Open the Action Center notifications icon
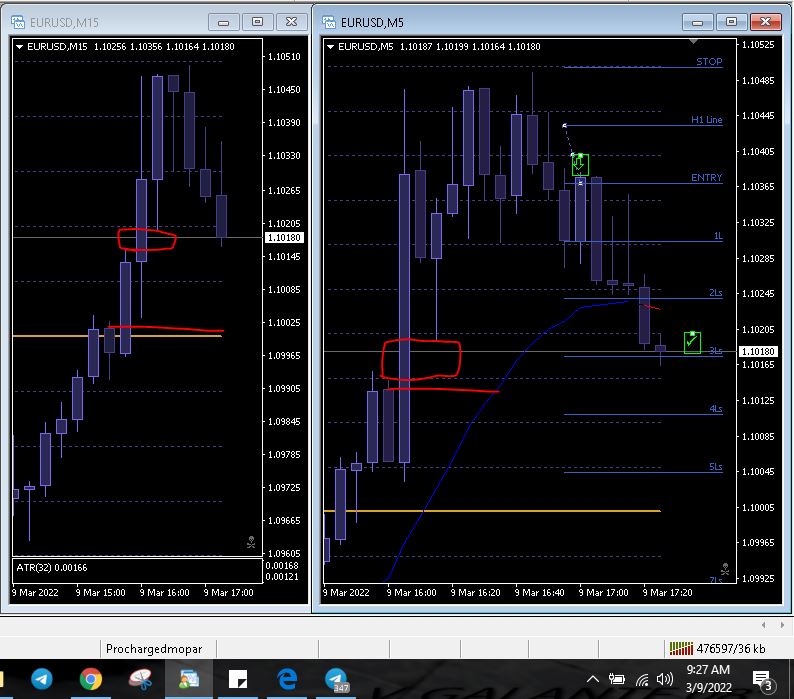 [764, 680]
